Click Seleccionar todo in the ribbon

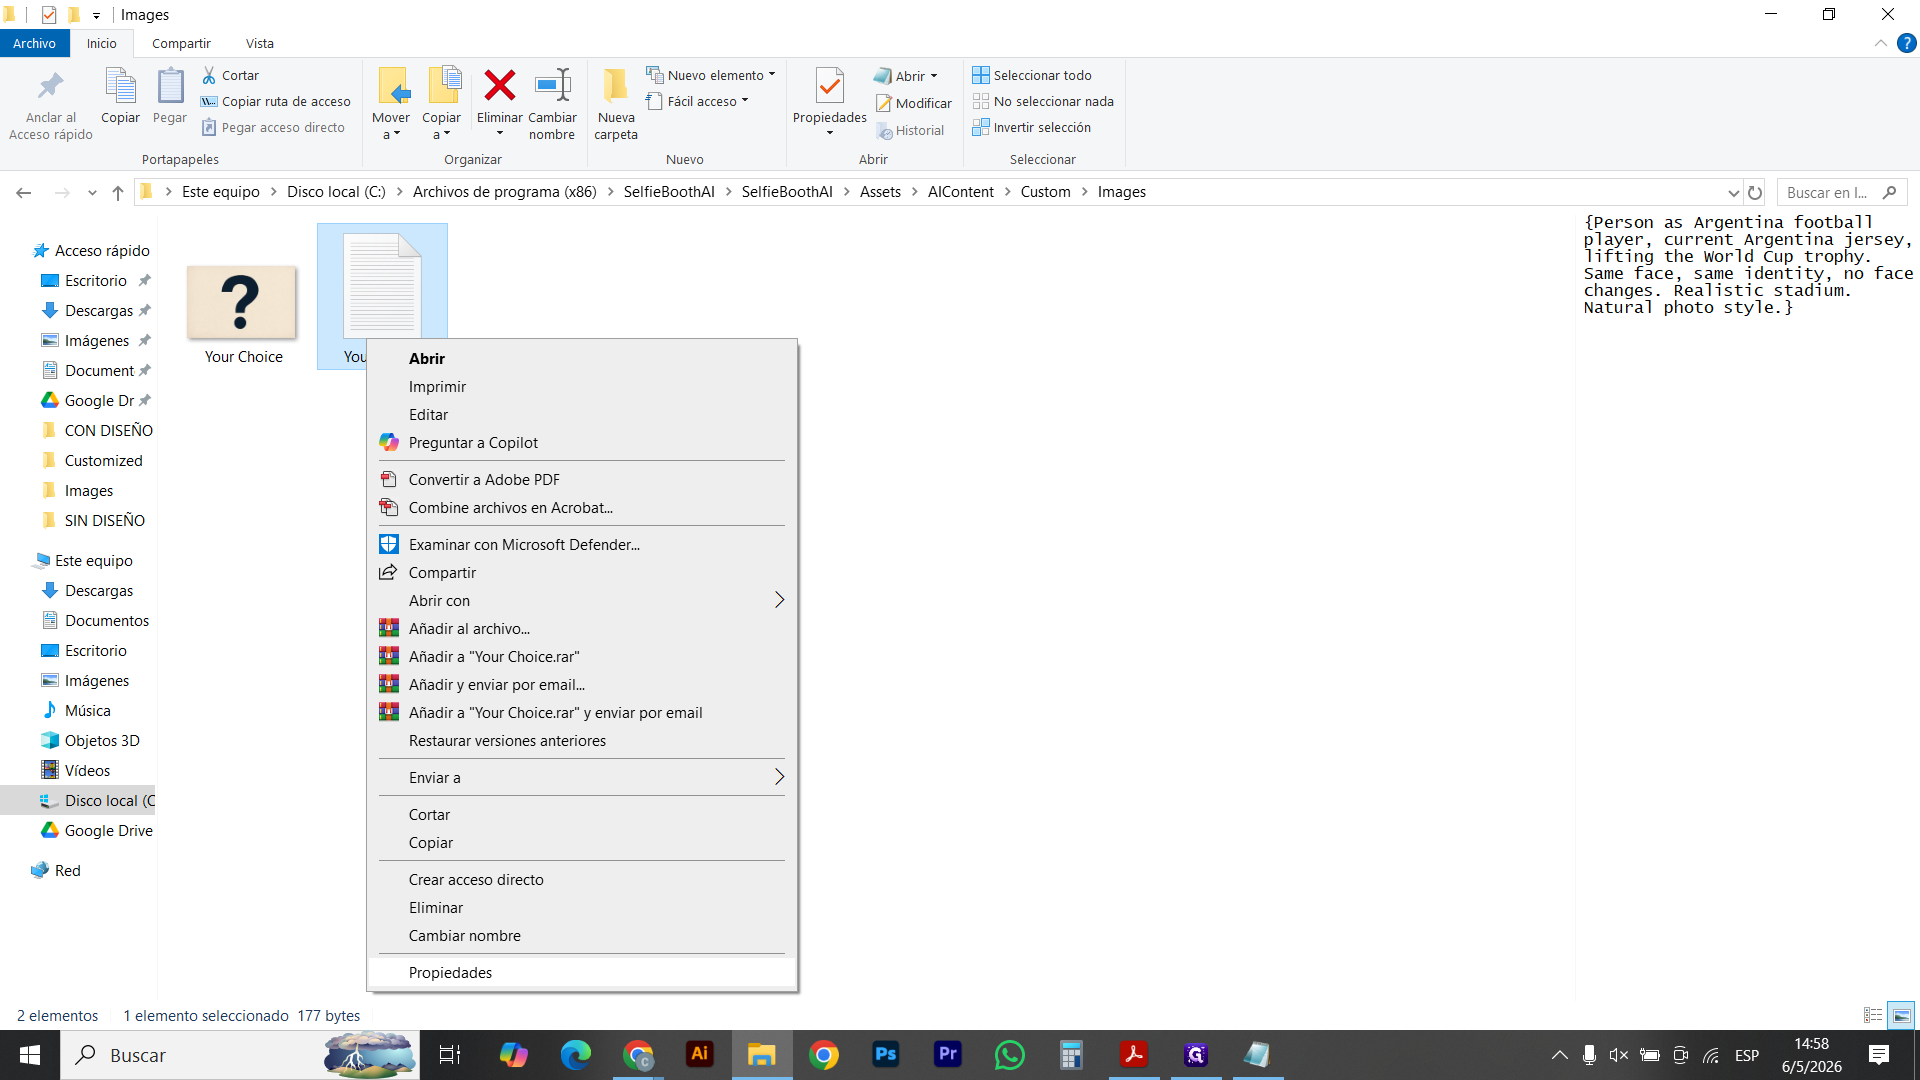tap(1032, 75)
